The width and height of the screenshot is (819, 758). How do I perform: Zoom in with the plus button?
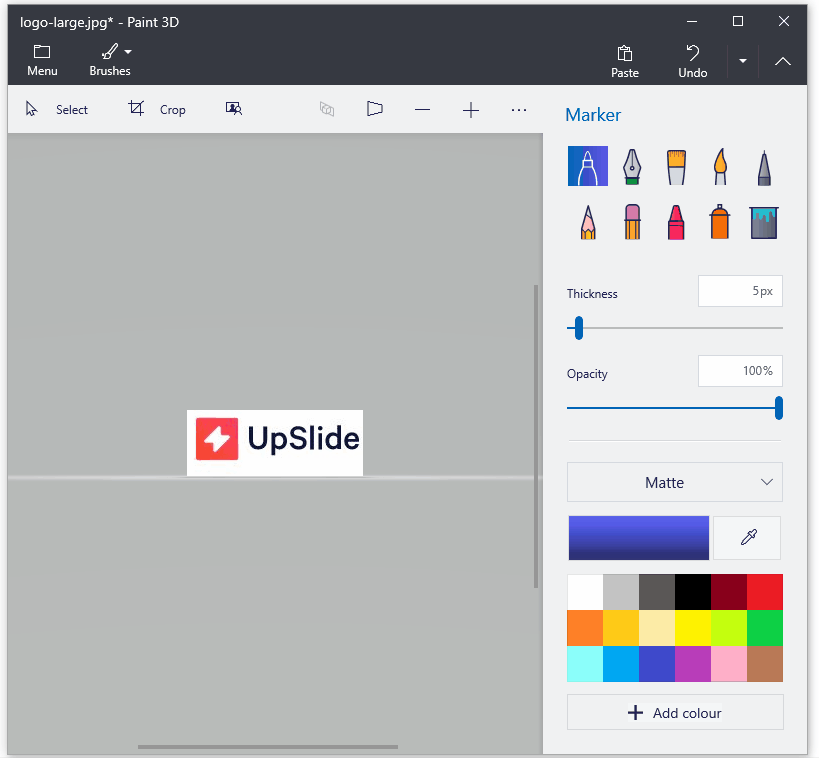(471, 110)
